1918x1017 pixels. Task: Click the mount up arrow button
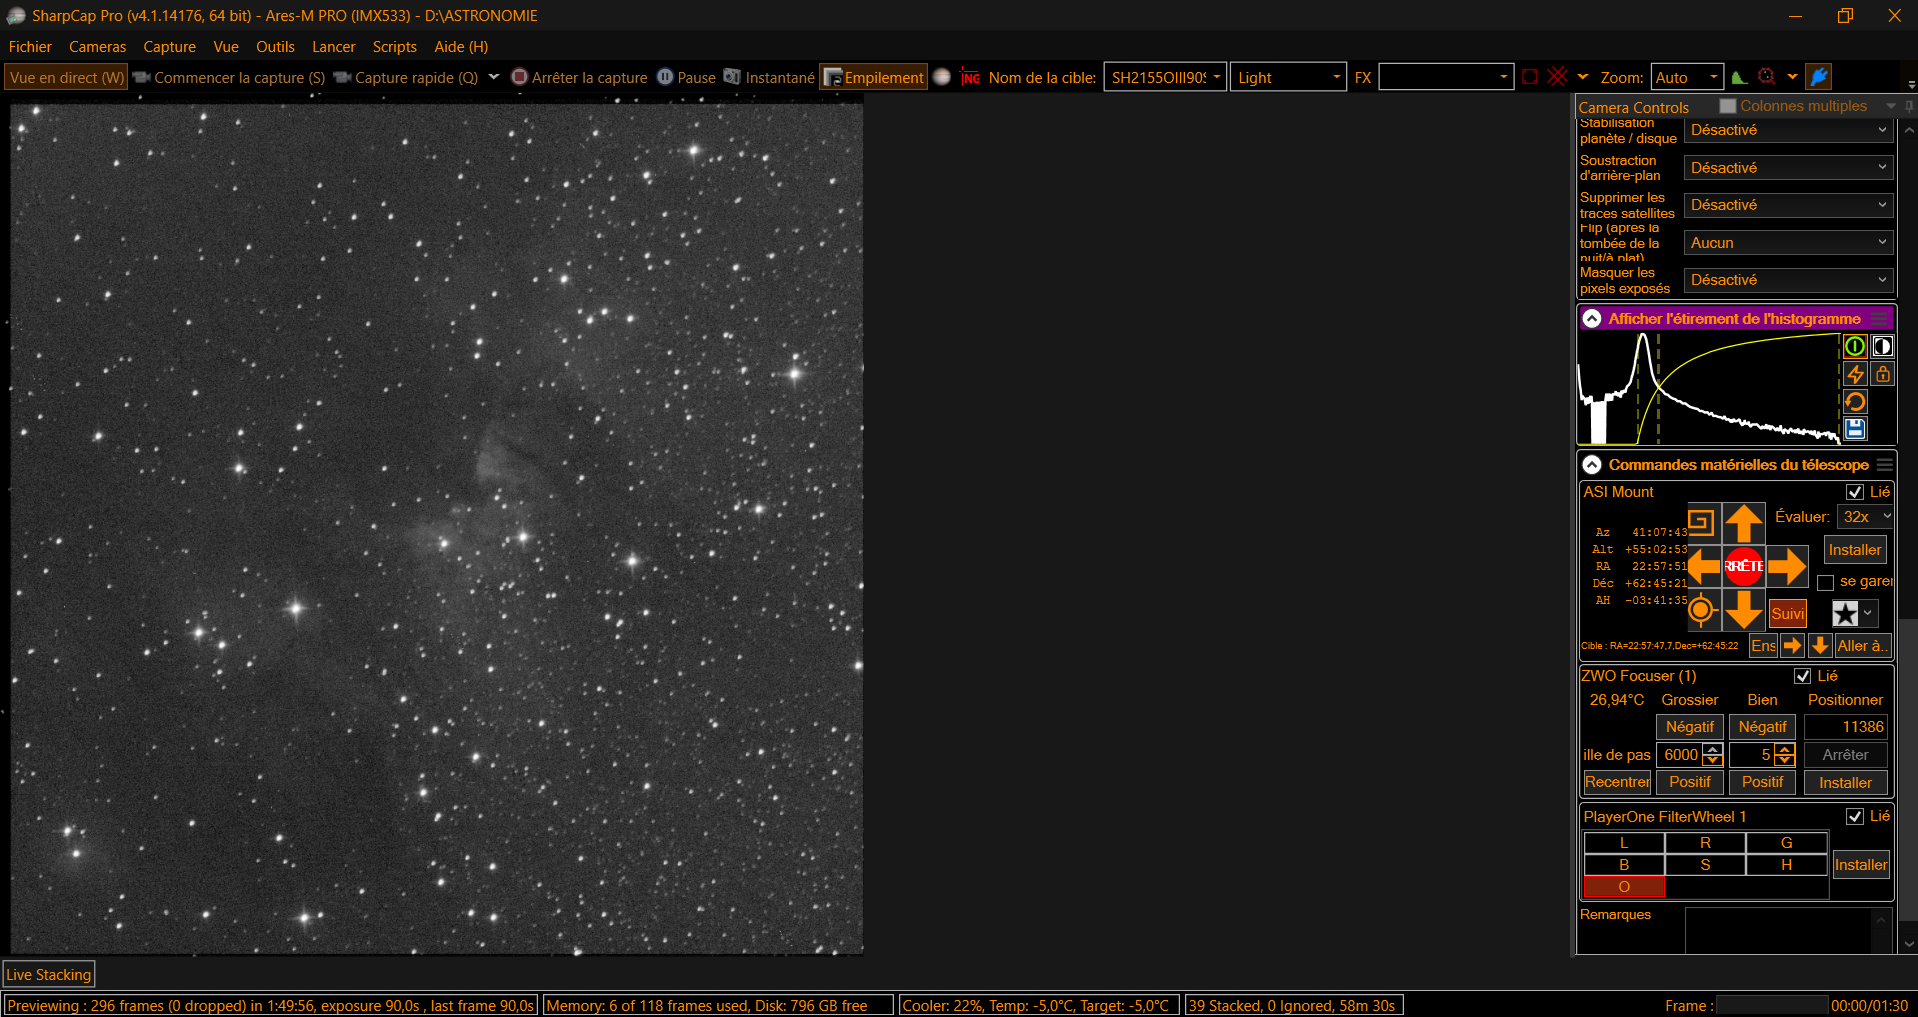click(x=1743, y=523)
